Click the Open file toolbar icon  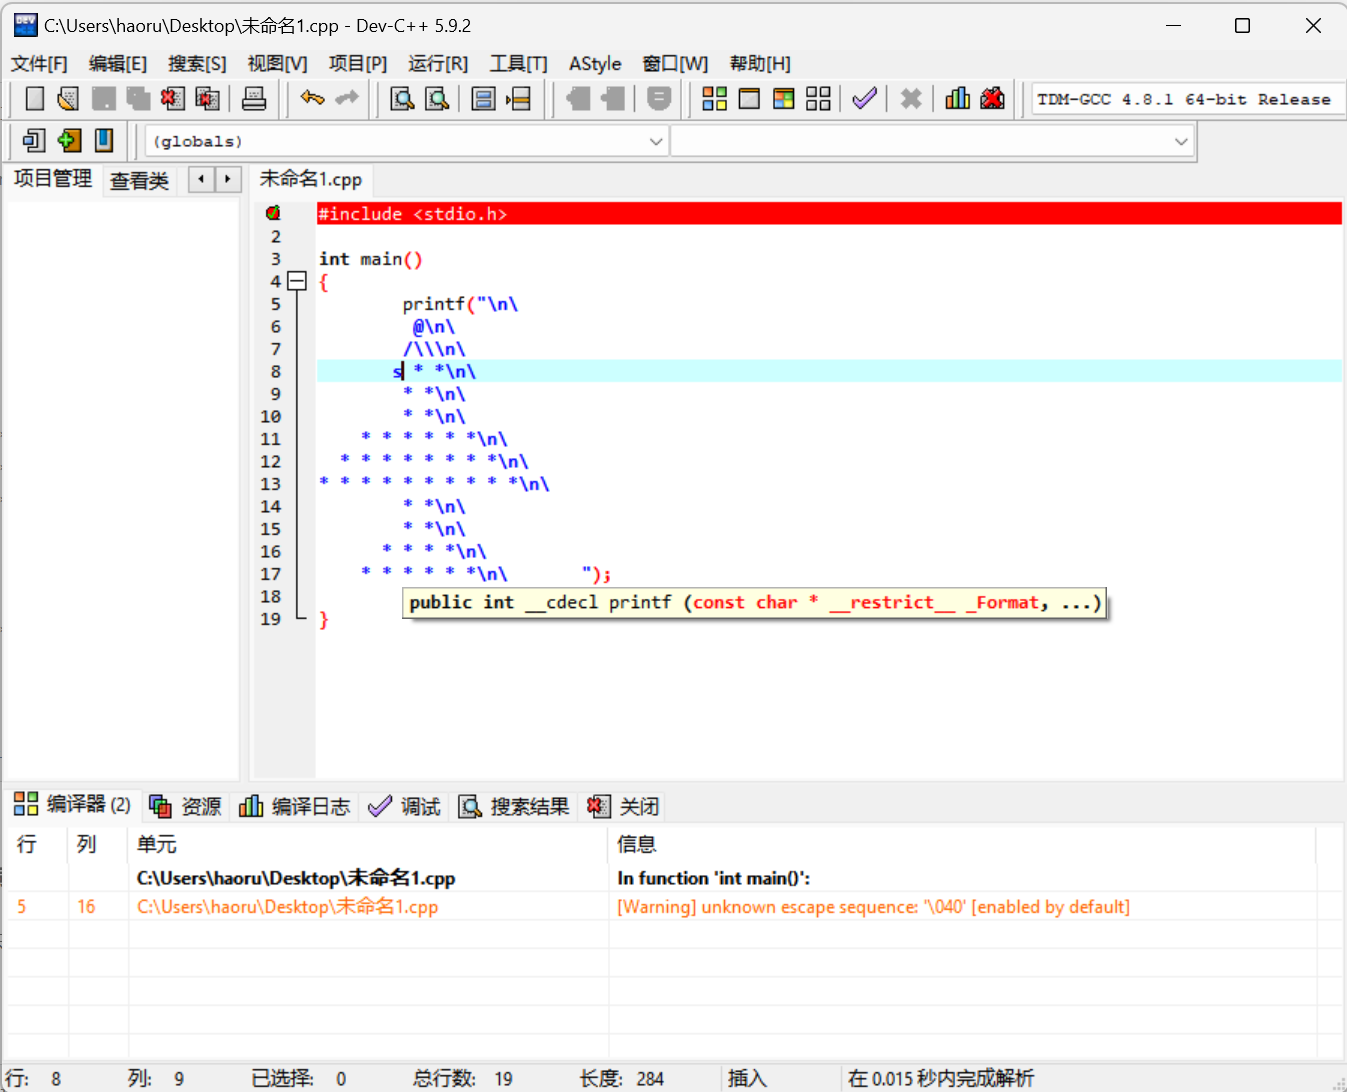[68, 98]
